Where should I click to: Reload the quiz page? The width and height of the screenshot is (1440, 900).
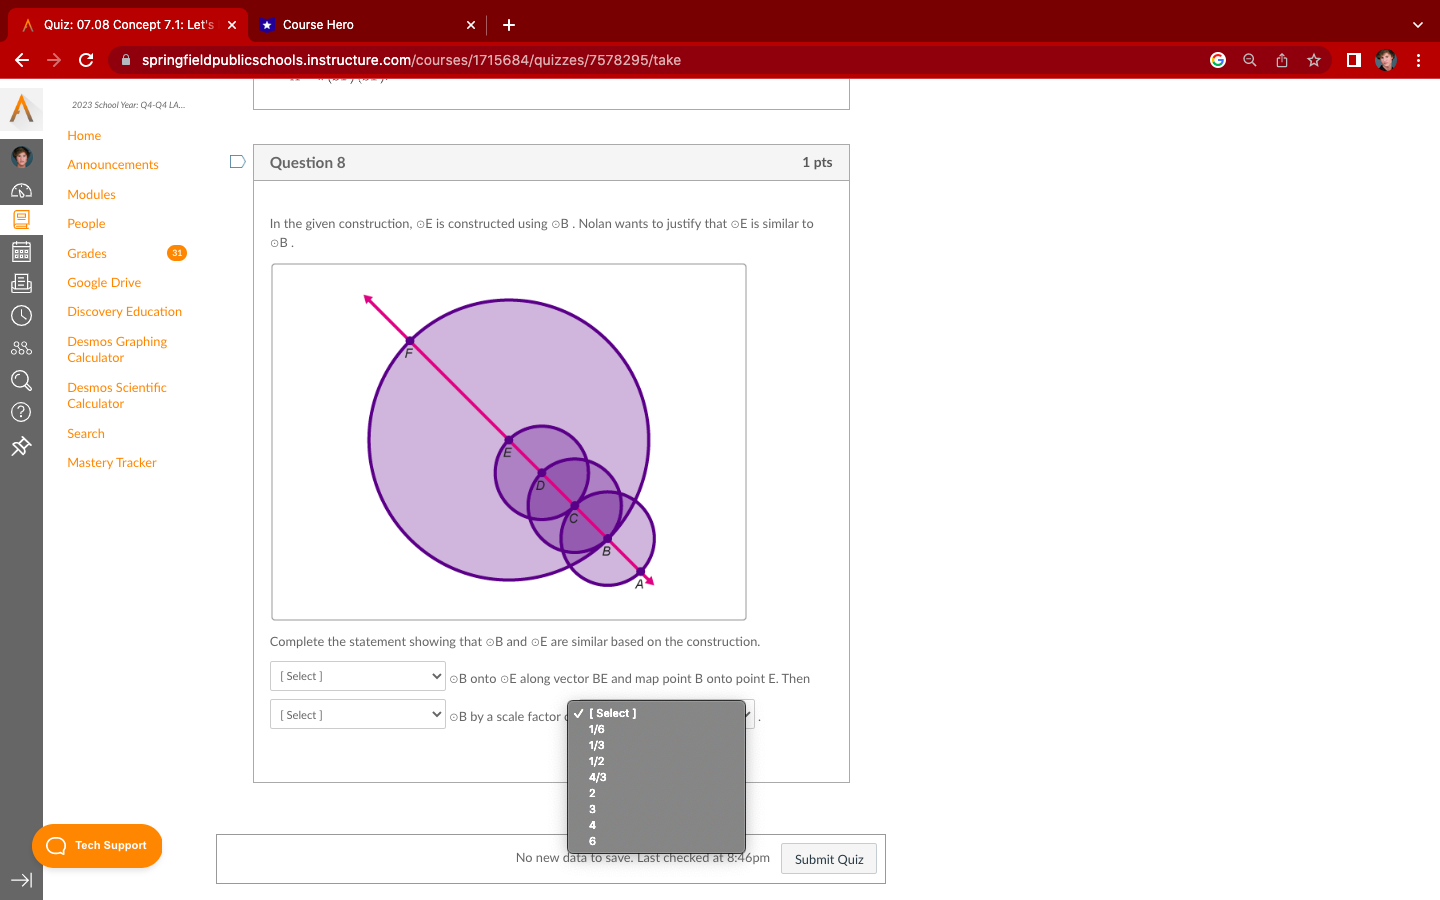click(86, 60)
